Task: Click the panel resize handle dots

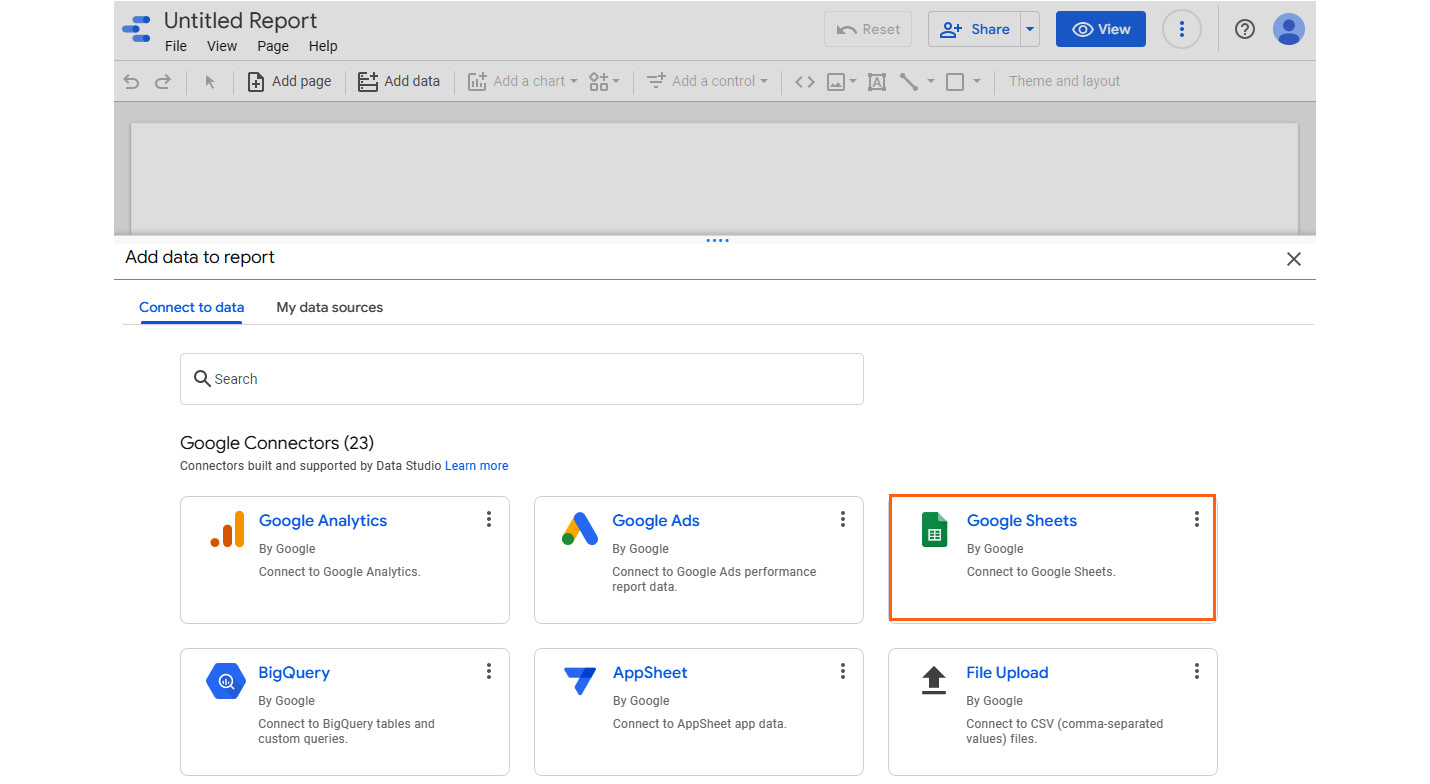Action: pyautogui.click(x=717, y=240)
